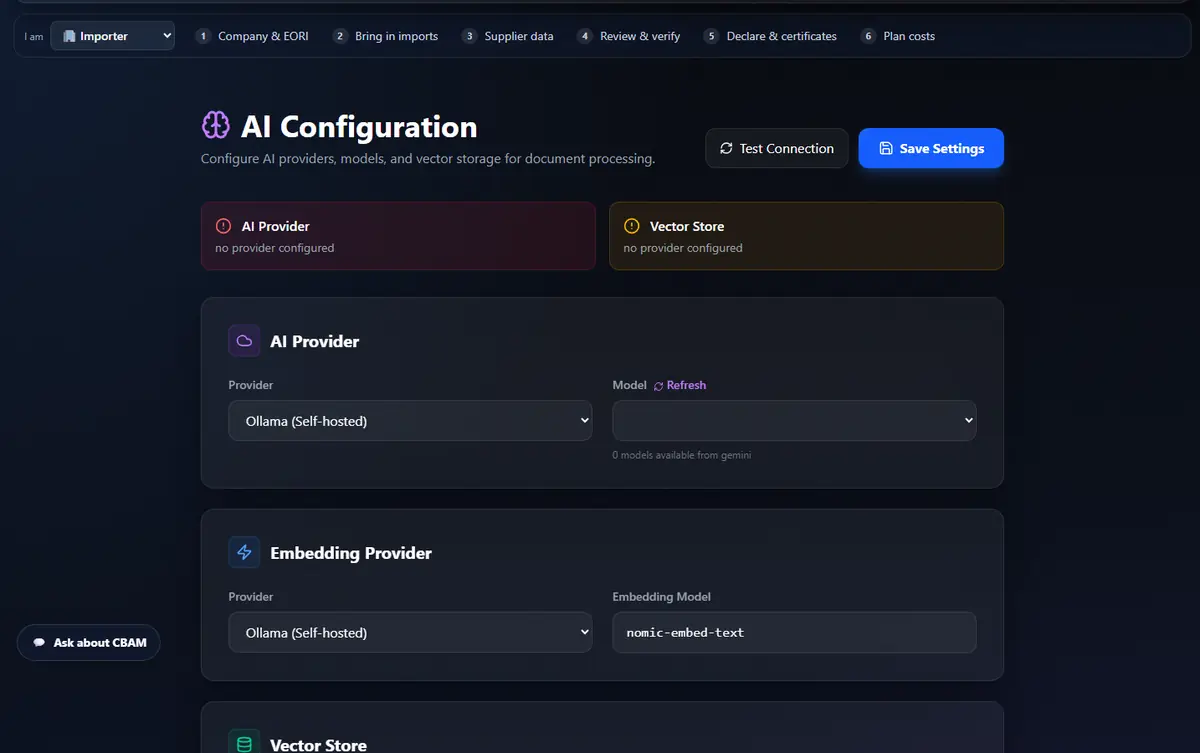Image resolution: width=1200 pixels, height=753 pixels.
Task: Click the Vector Store section heading
Action: [x=318, y=745]
